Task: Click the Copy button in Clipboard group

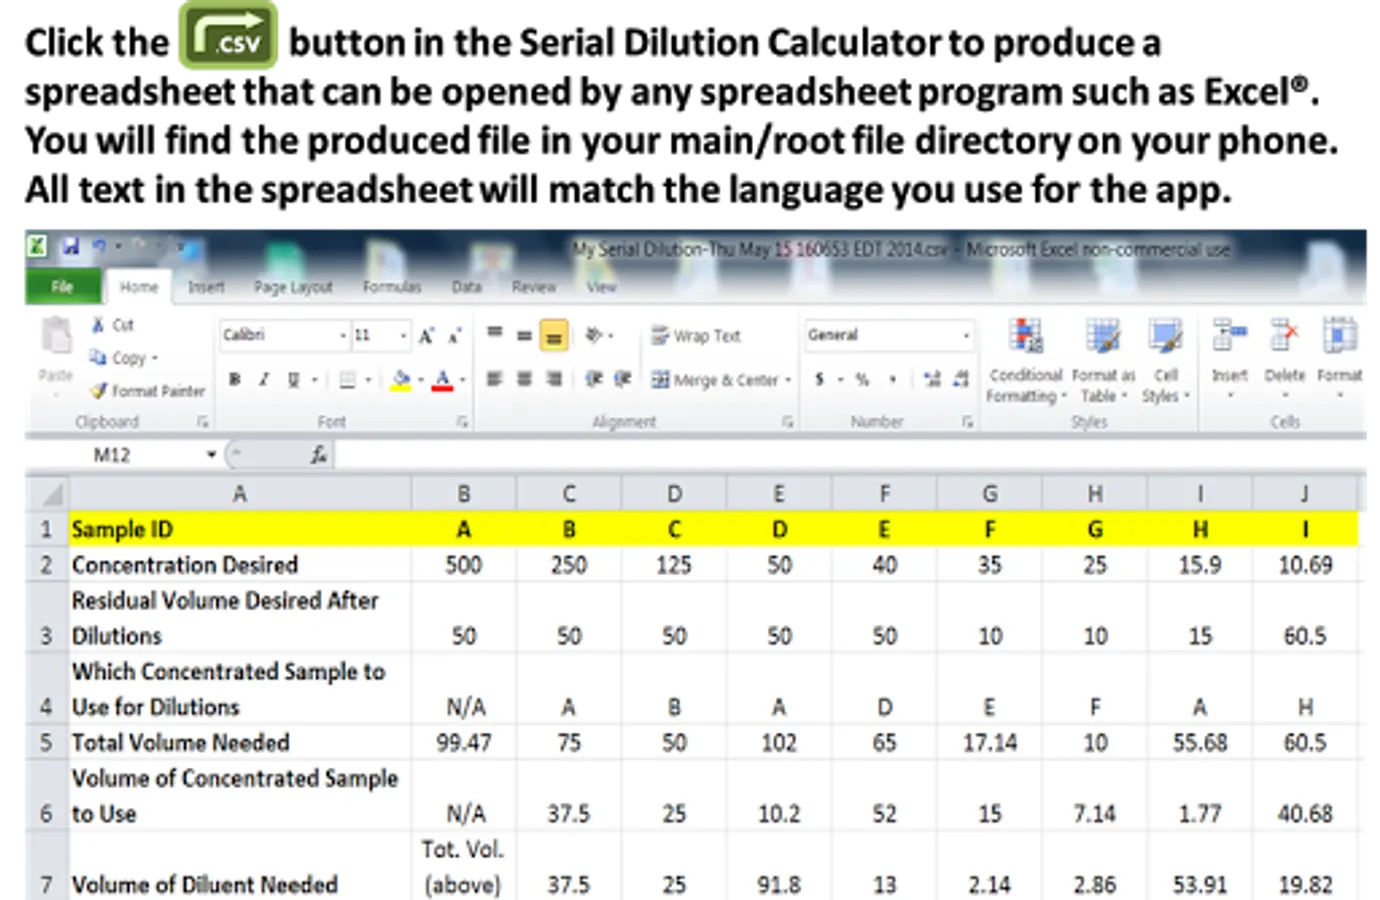Action: pos(123,357)
